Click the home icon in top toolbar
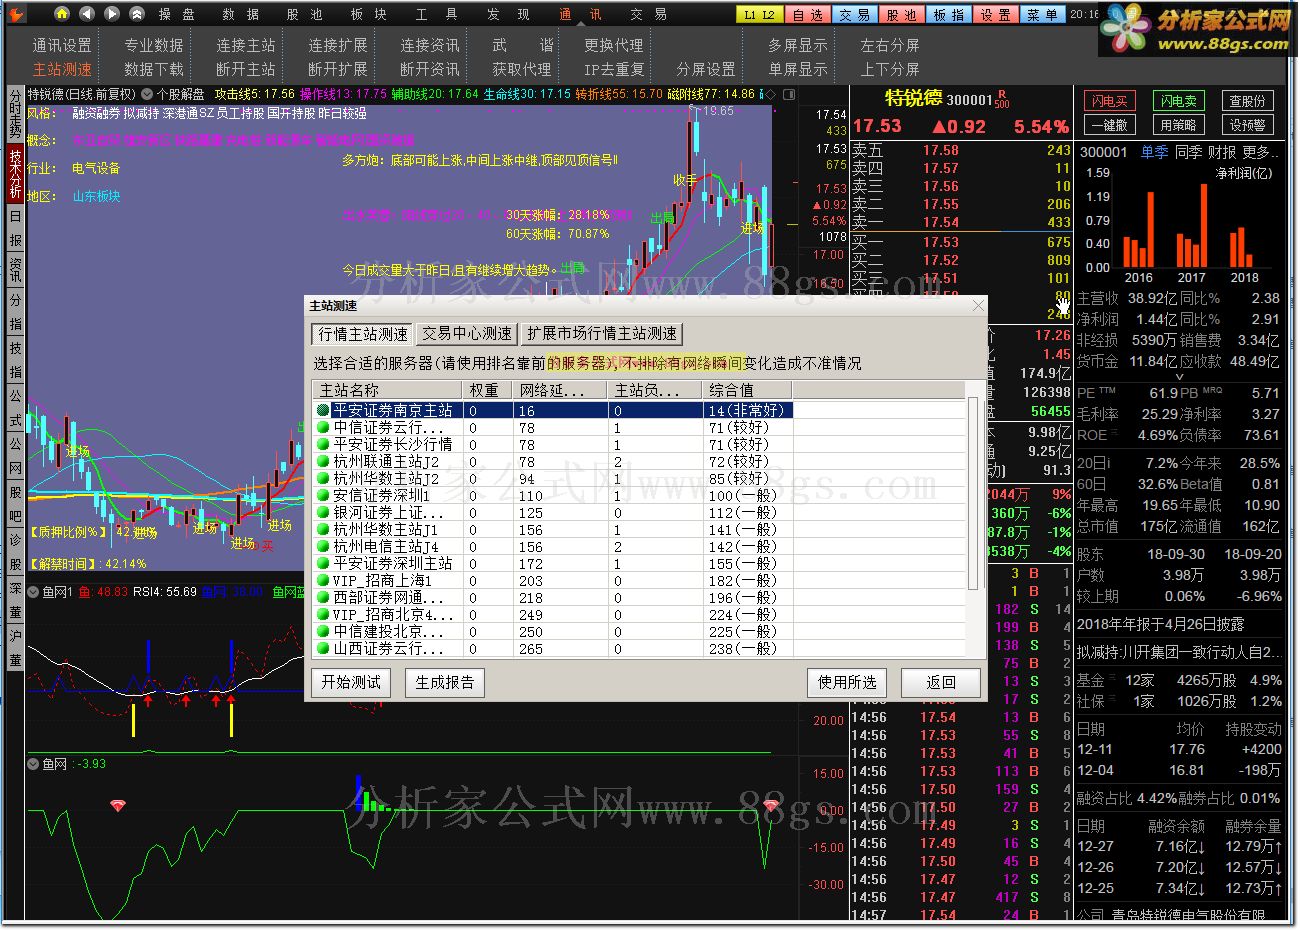 coord(62,14)
